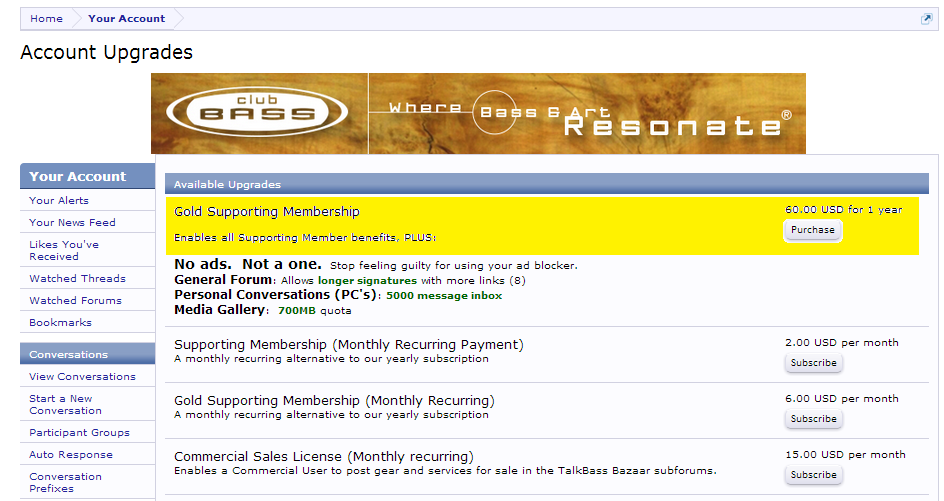This screenshot has height=501, width=944.
Task: Click the Conversations sidebar heading
Action: pyautogui.click(x=87, y=354)
